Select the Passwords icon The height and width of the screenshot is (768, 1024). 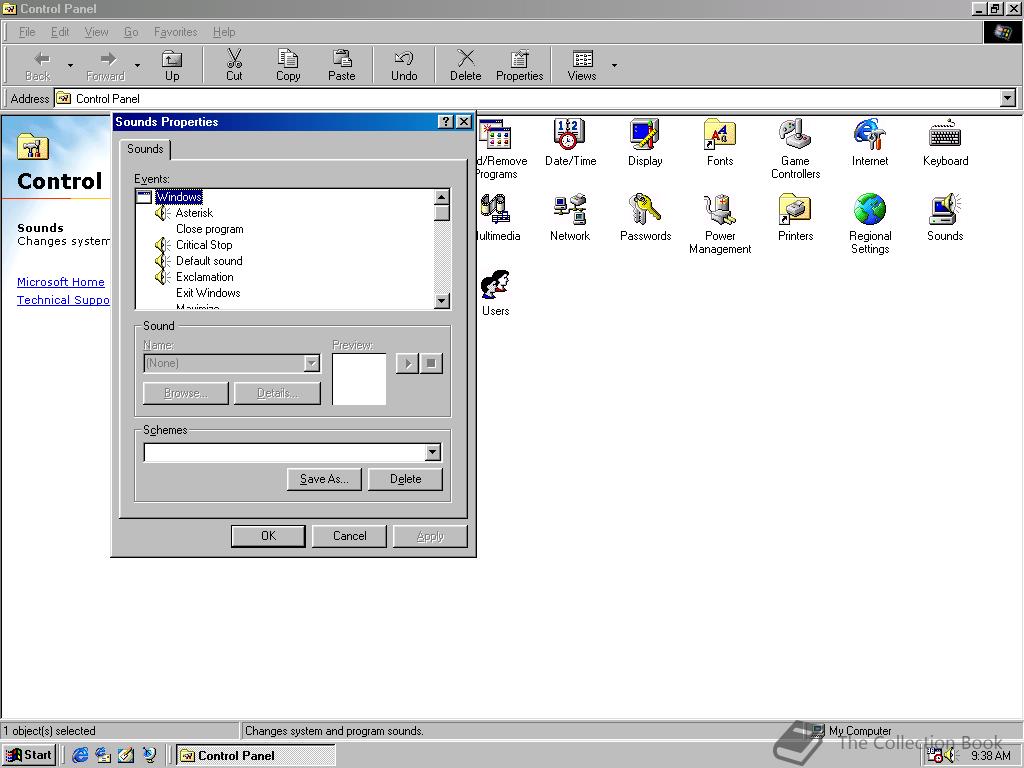pyautogui.click(x=645, y=210)
